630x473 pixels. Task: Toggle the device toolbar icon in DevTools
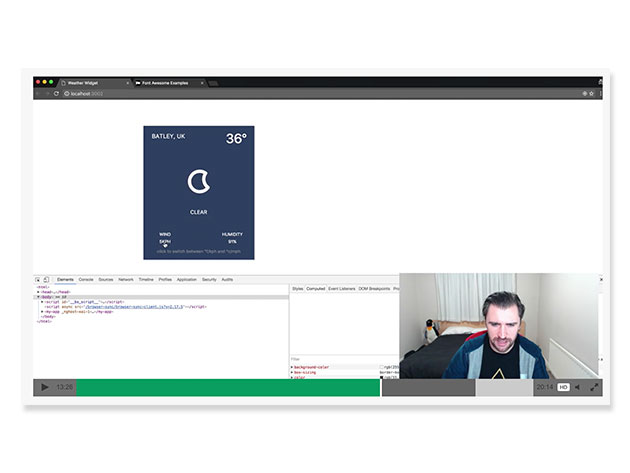click(46, 279)
